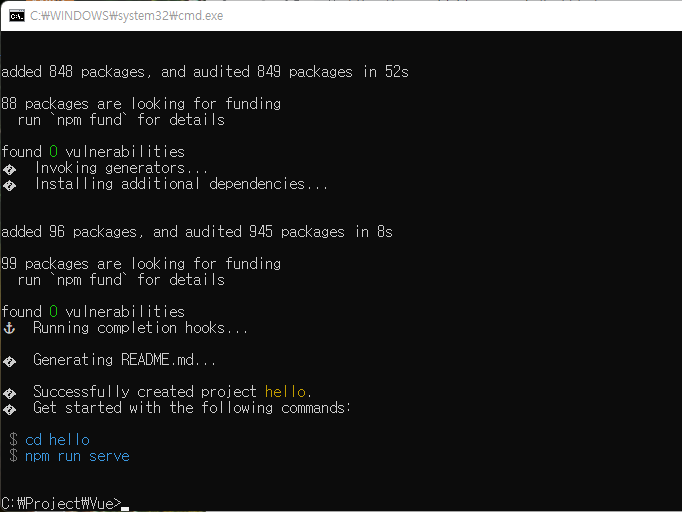This screenshot has height=512, width=682.
Task: Click the added 96 packages line
Action: tap(196, 232)
